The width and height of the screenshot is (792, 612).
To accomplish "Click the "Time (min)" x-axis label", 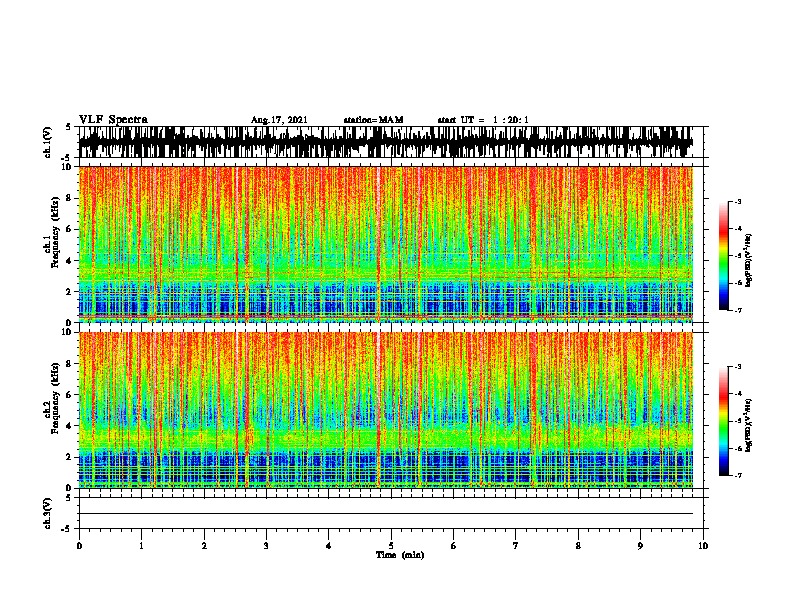I will pos(400,555).
